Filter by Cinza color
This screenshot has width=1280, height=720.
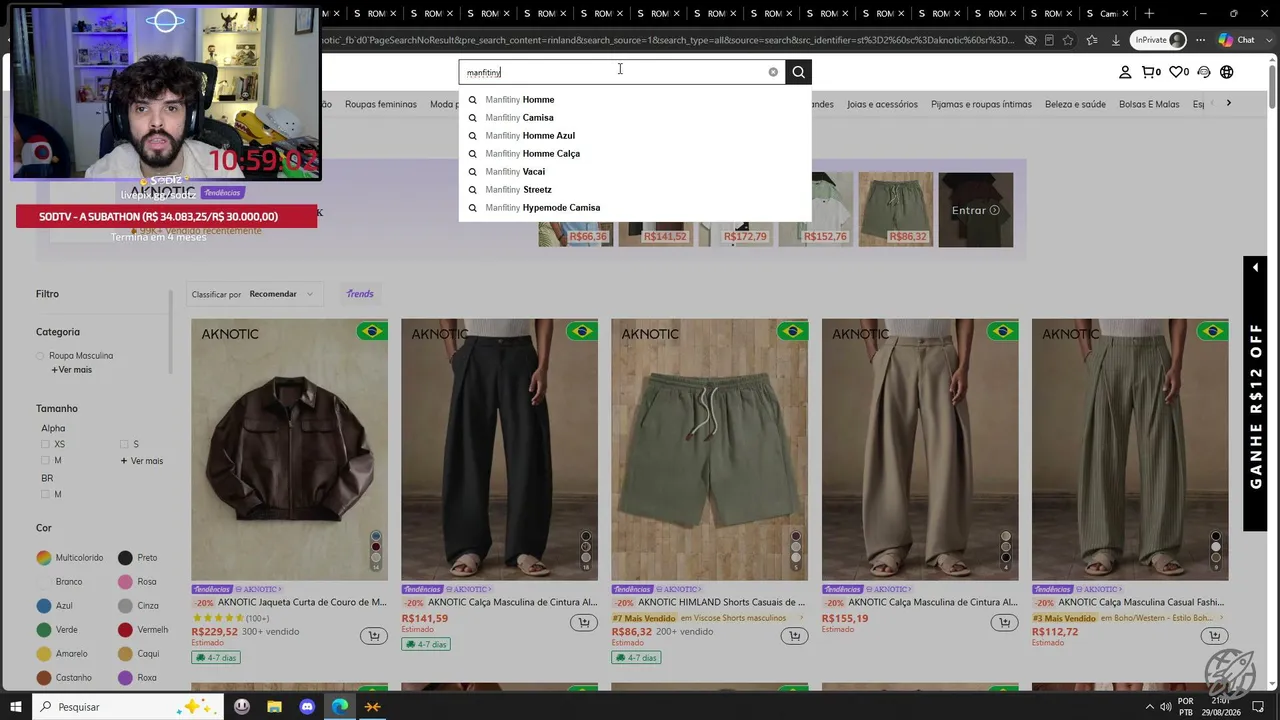point(125,606)
